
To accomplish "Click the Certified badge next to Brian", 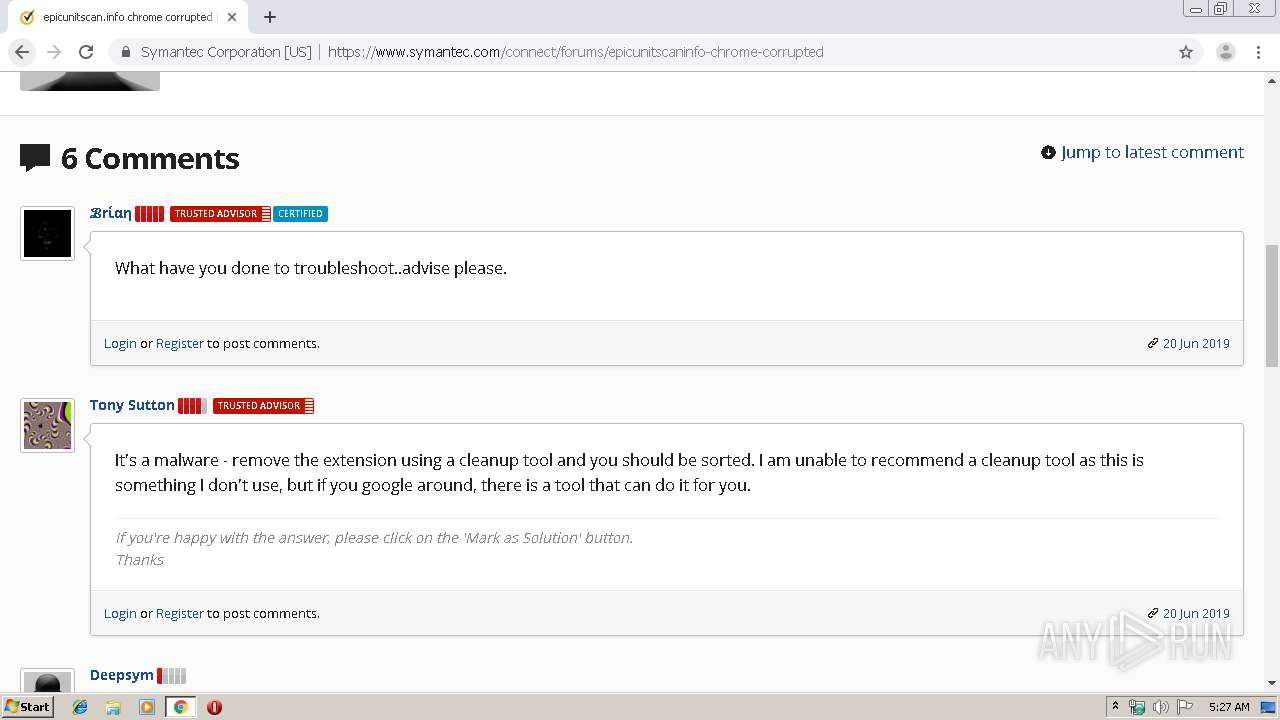I will coord(300,213).
